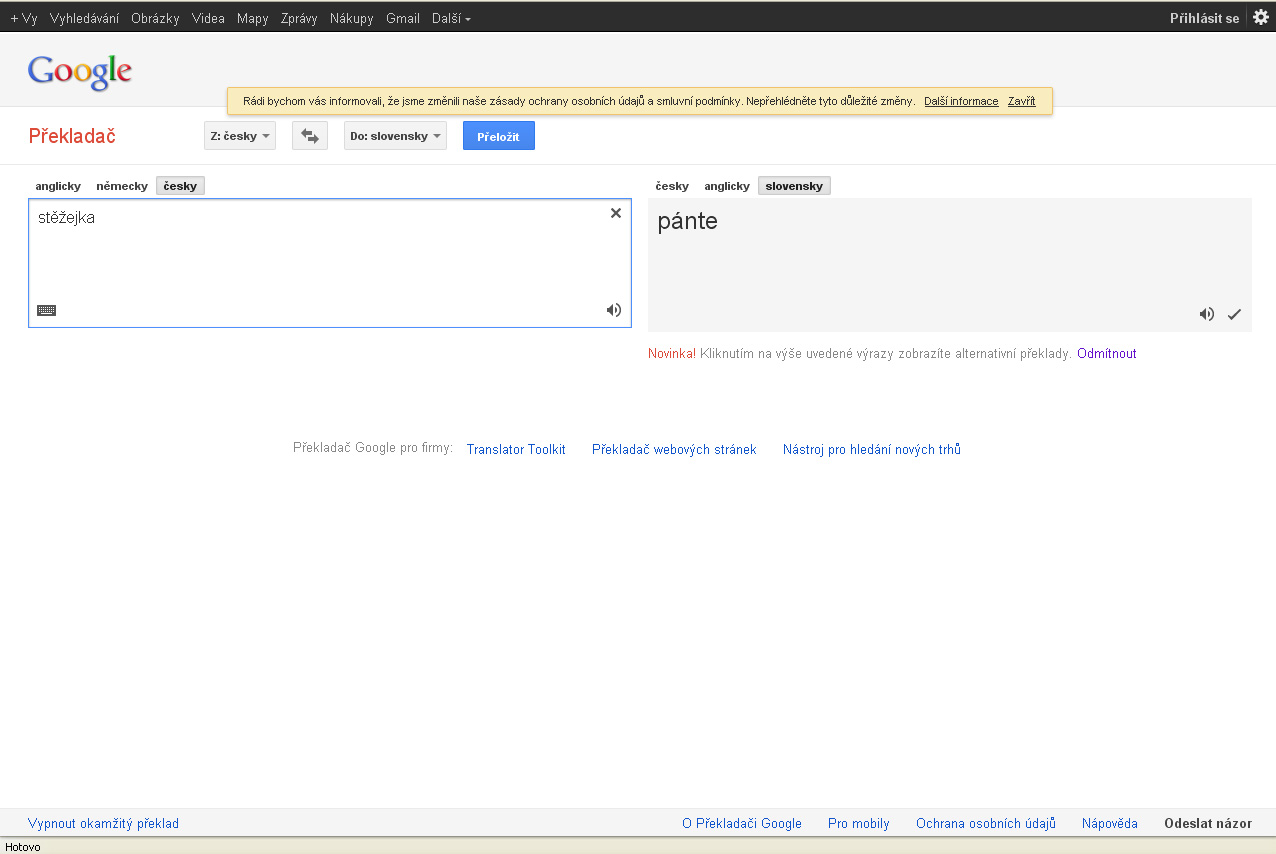Click the 'Translator Toolkit' link
The height and width of the screenshot is (854, 1276).
click(x=516, y=450)
